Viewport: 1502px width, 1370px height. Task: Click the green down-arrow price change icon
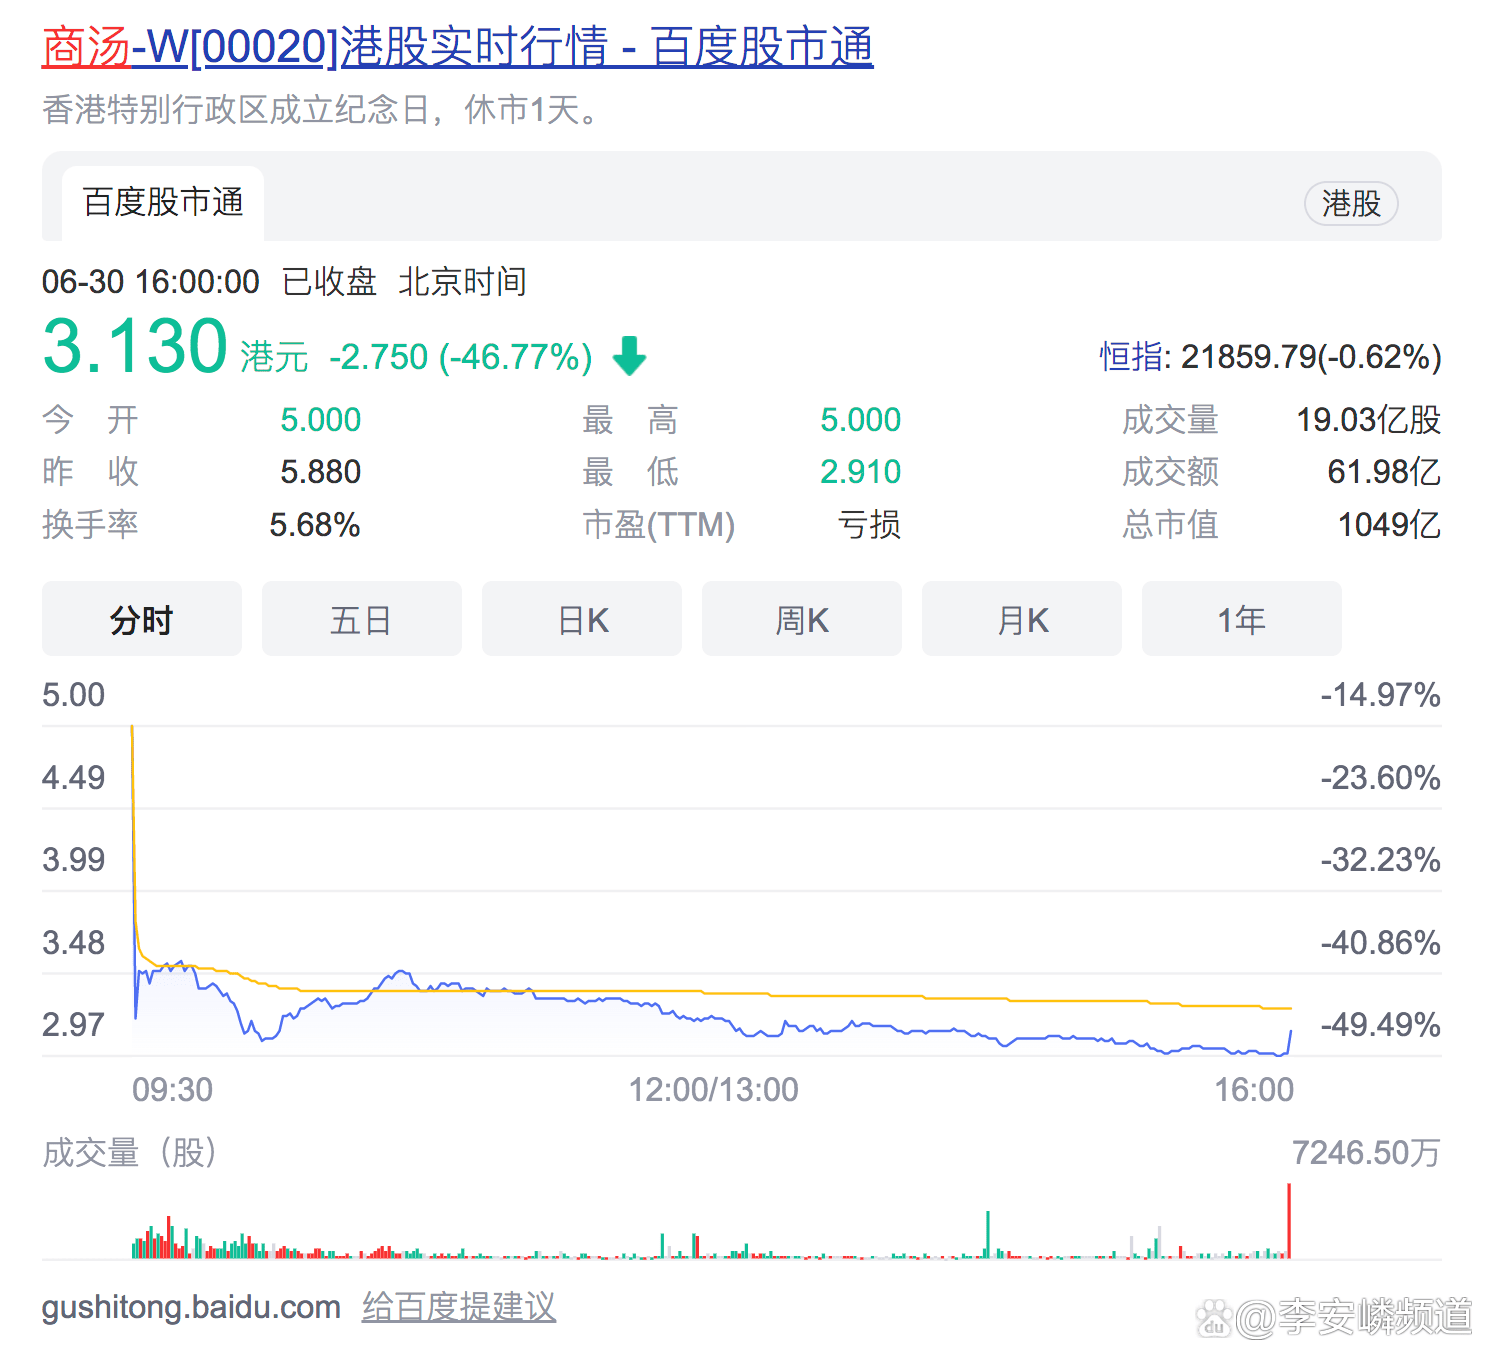[630, 356]
